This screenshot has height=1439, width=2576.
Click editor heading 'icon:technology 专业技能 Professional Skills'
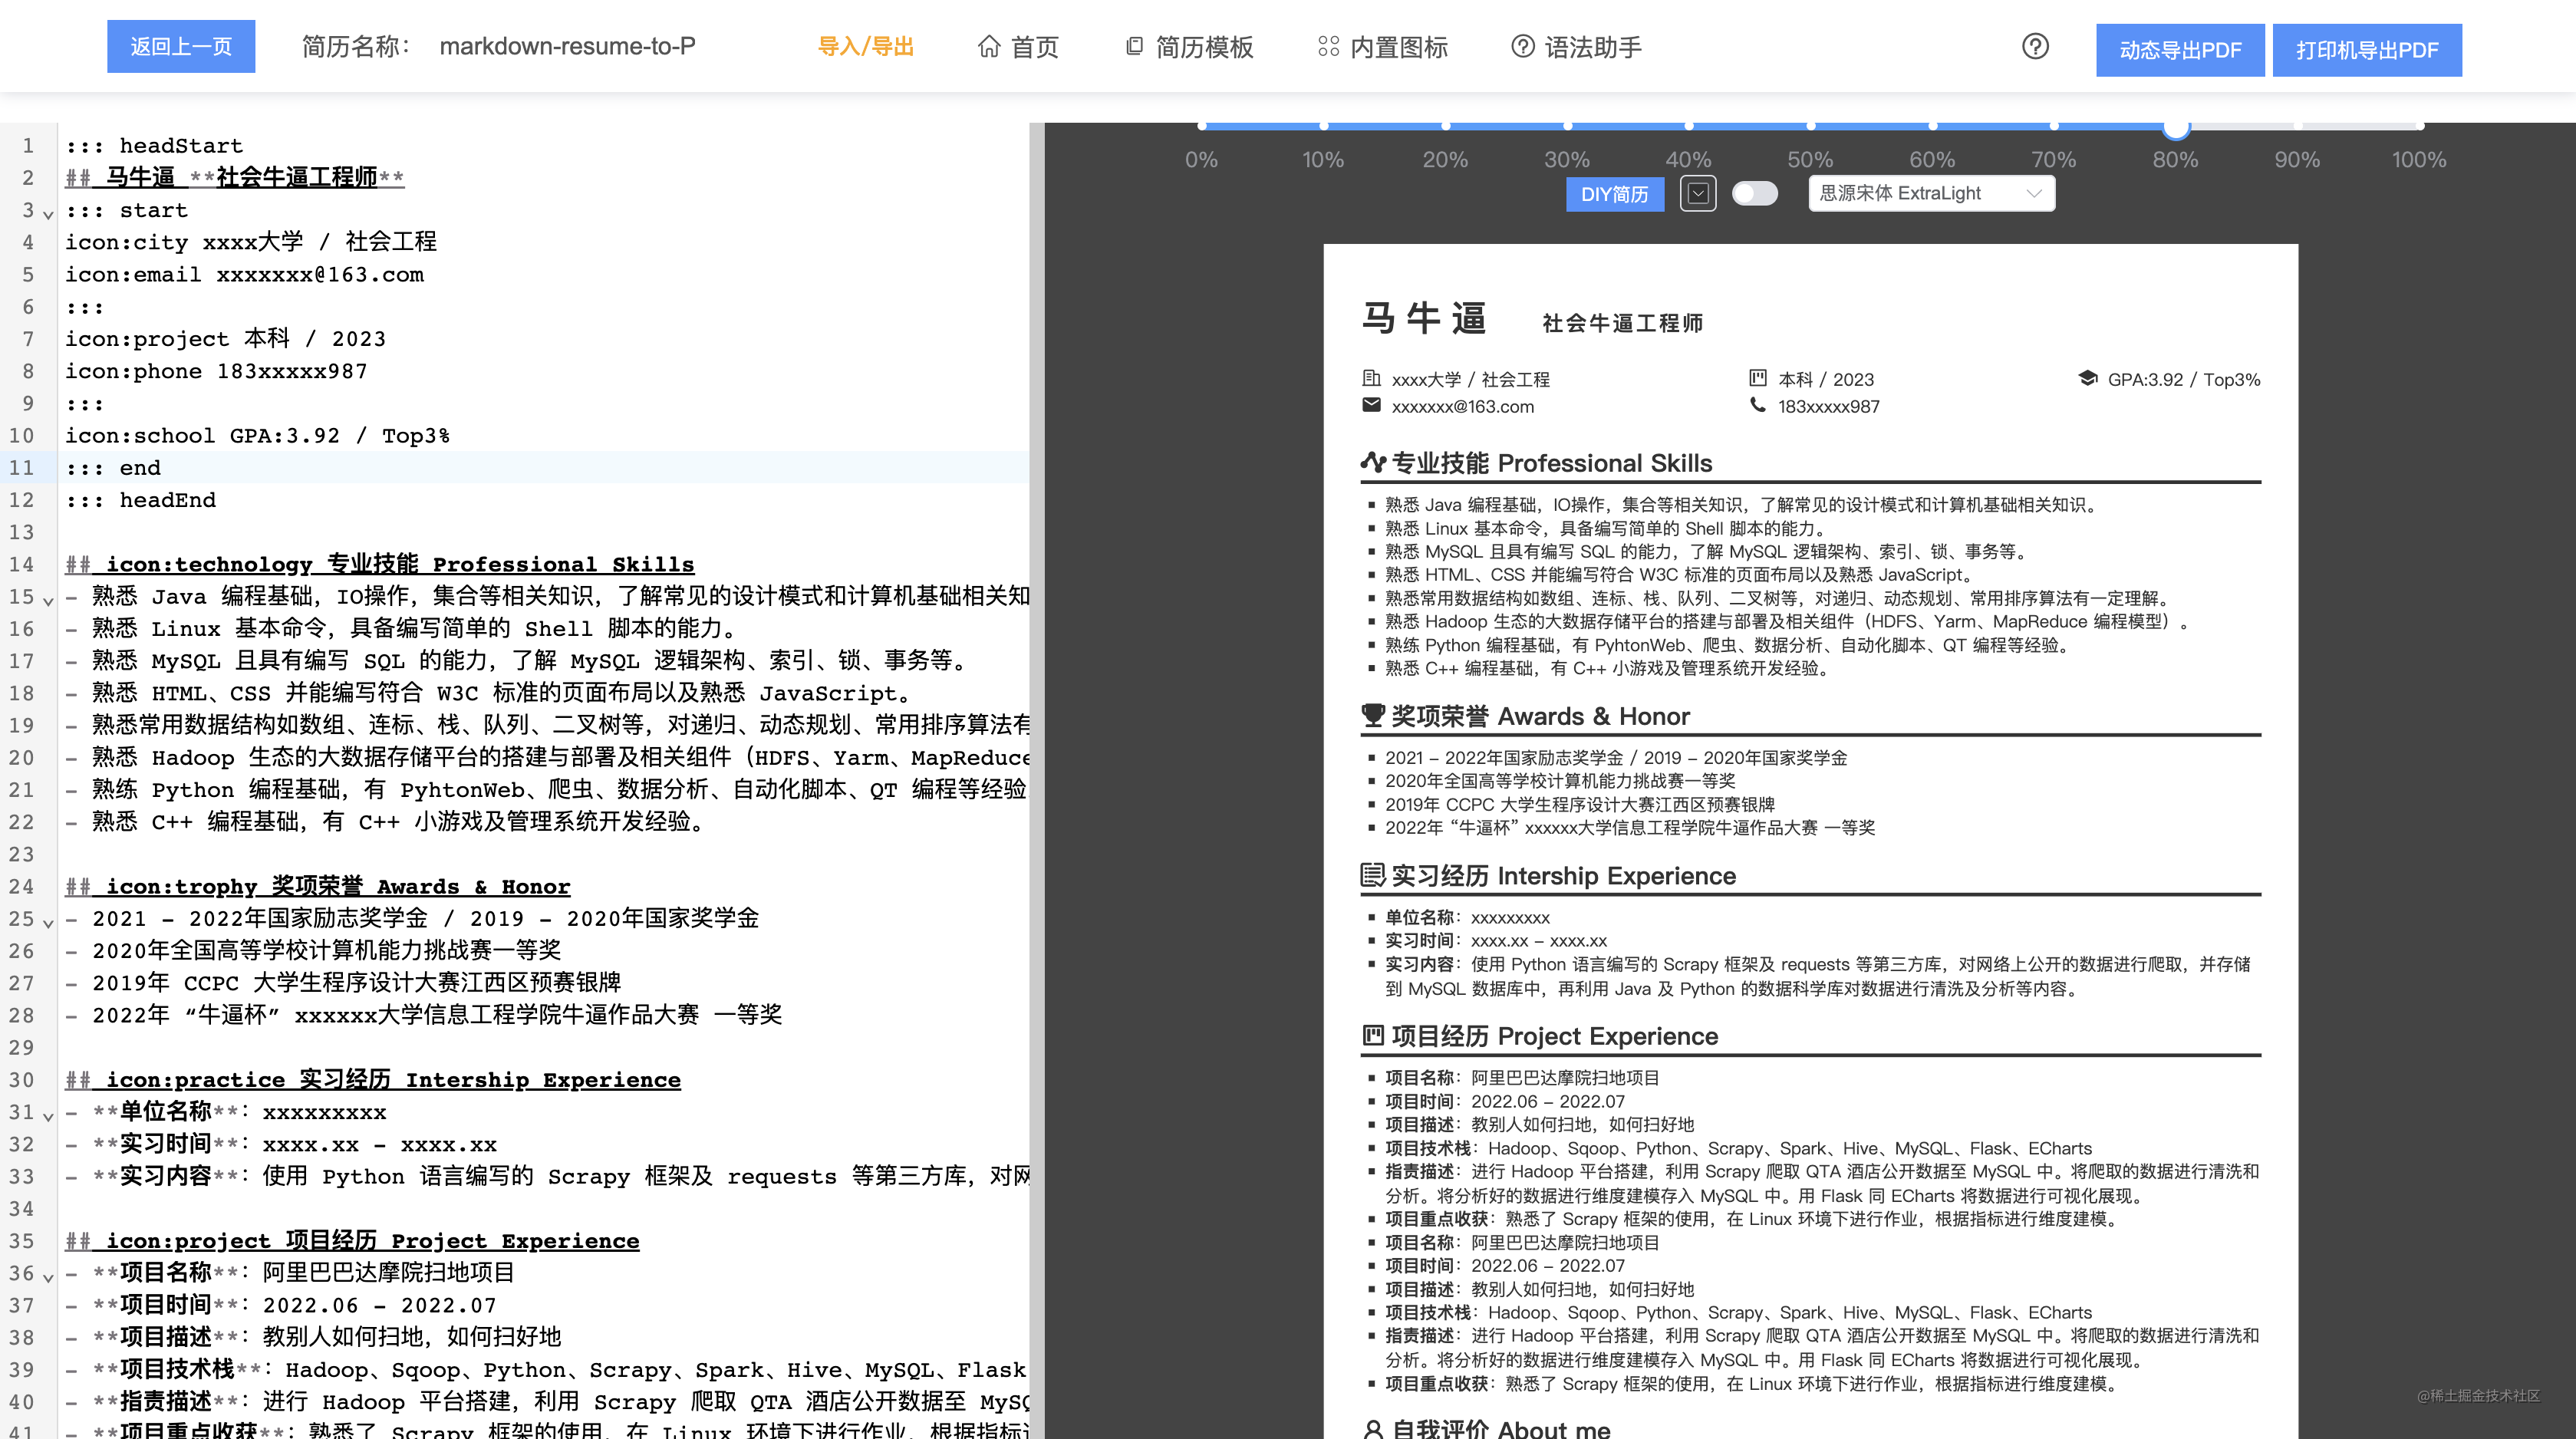(x=380, y=564)
